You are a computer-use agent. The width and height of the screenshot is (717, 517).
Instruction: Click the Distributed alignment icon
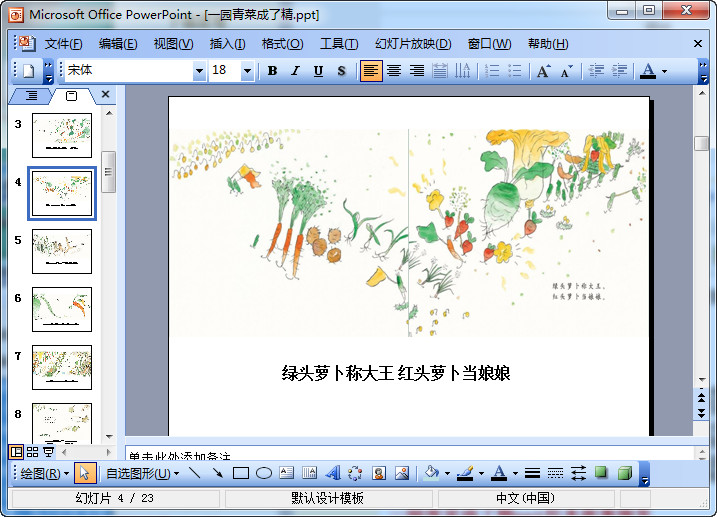coord(439,71)
